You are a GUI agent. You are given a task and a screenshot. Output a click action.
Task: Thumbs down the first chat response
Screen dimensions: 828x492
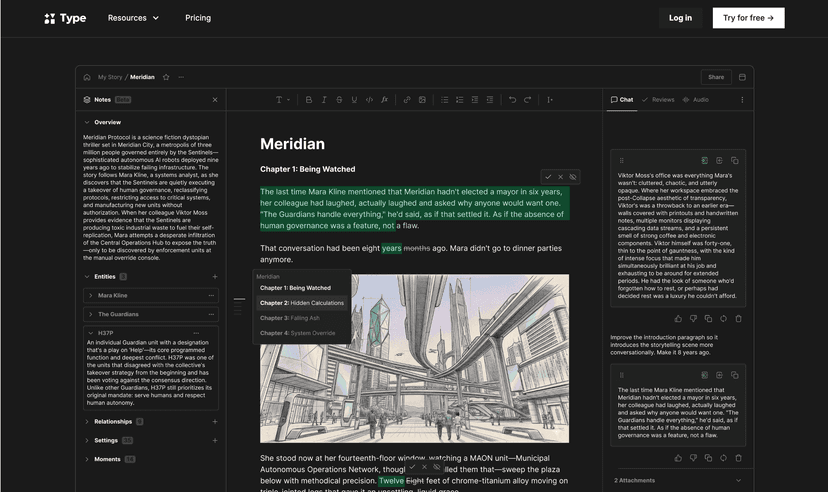(x=693, y=319)
